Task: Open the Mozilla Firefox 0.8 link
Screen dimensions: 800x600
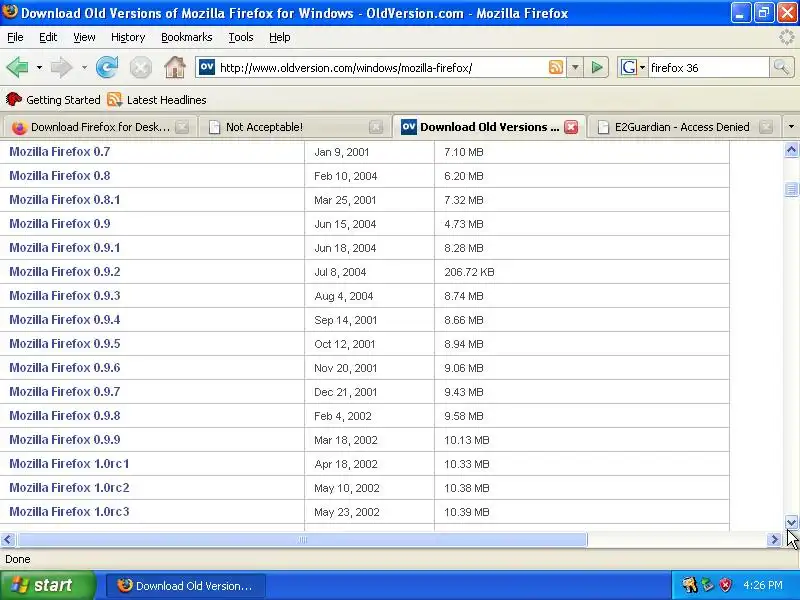Action: tap(60, 176)
